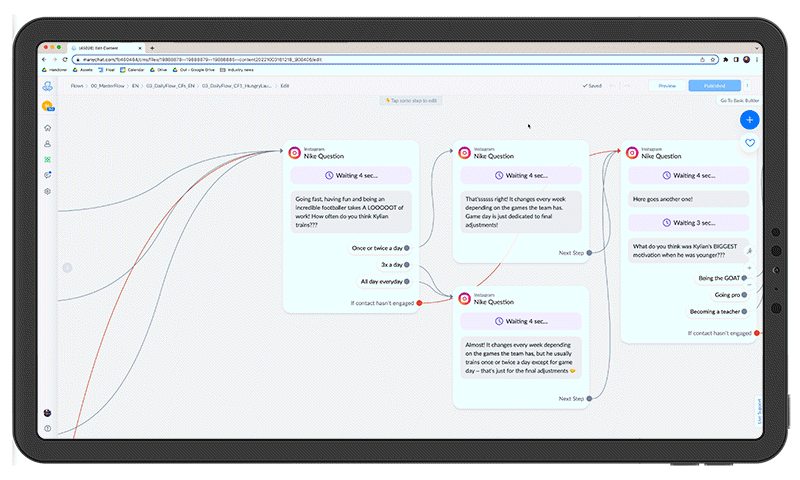The width and height of the screenshot is (800, 480).
Task: Click Next Step dot on That'ssssss right card
Action: pyautogui.click(x=589, y=252)
